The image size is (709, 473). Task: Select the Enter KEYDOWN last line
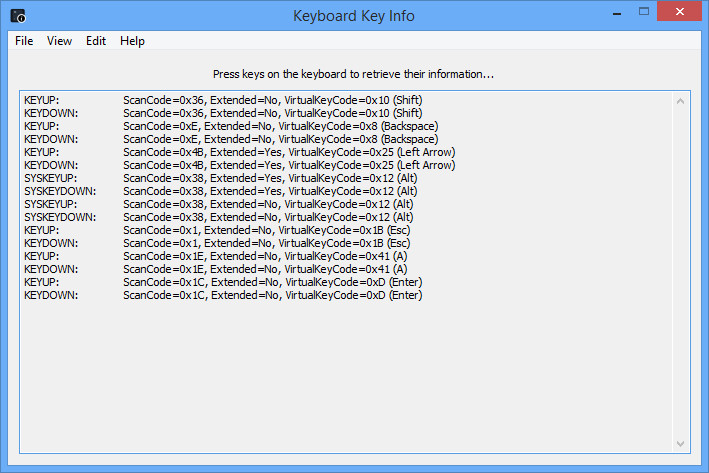click(x=240, y=295)
